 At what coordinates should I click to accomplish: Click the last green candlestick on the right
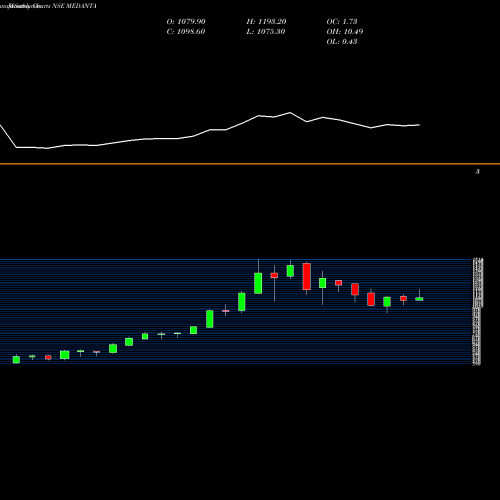[x=419, y=299]
